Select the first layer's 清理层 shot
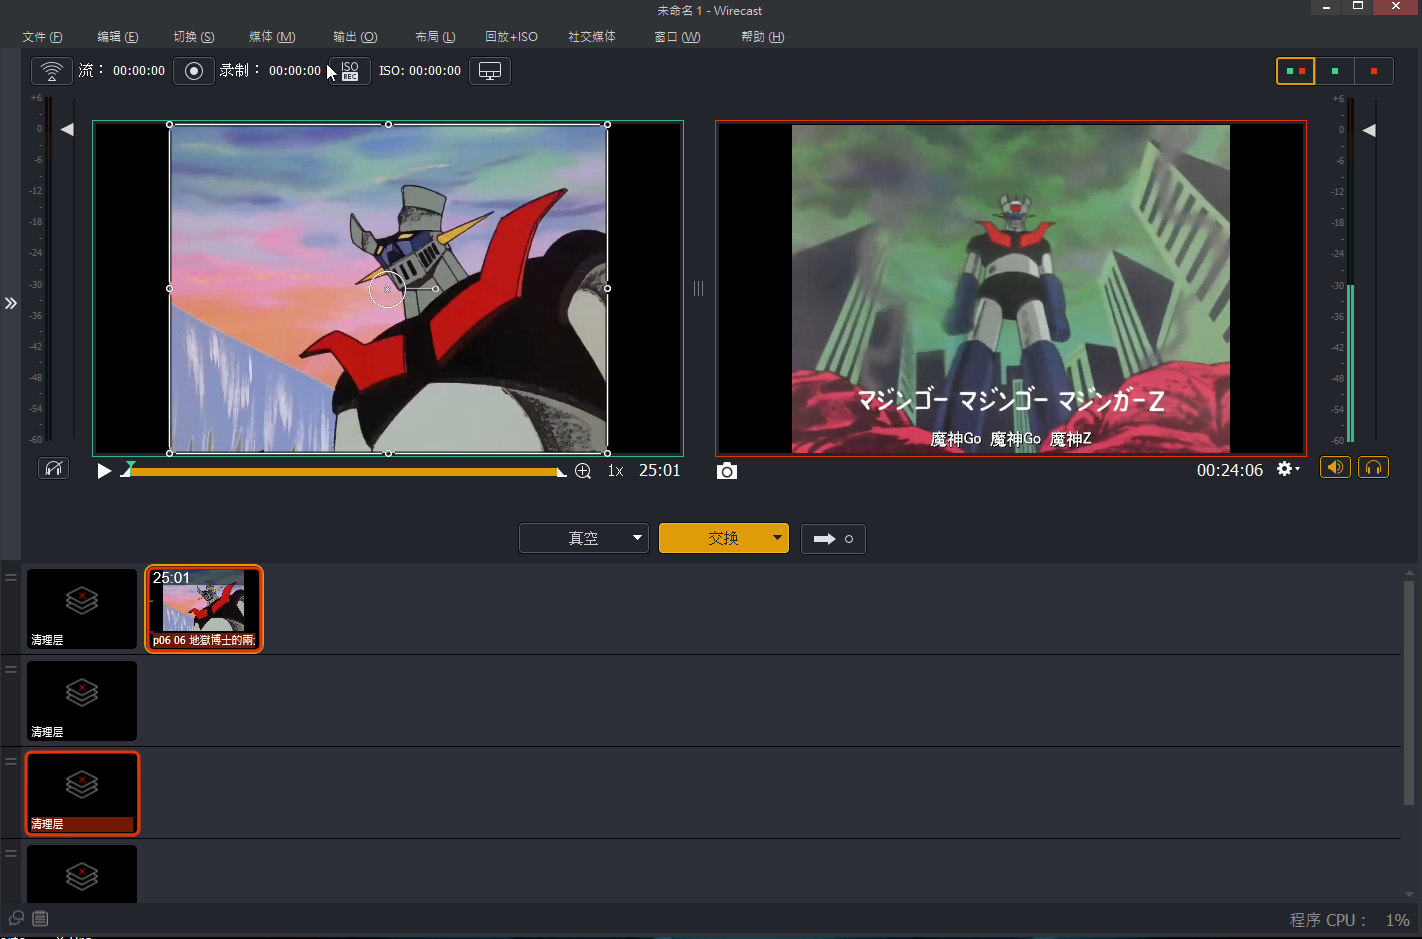 (82, 609)
